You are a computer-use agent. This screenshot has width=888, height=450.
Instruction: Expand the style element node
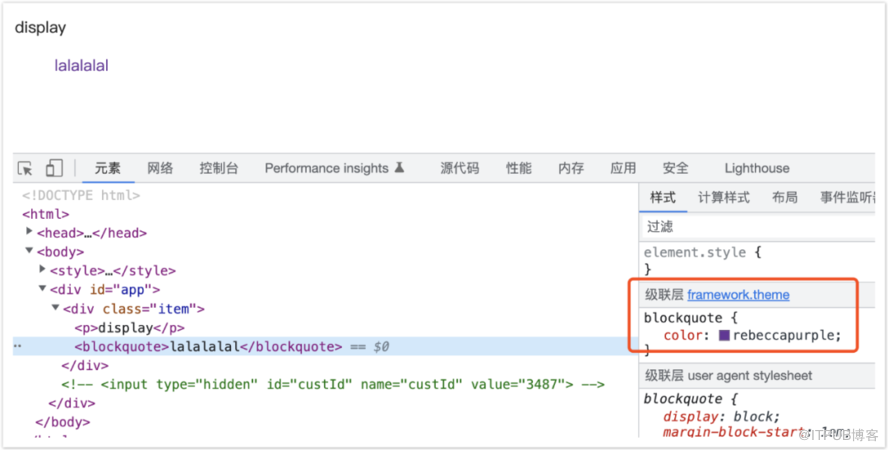click(x=42, y=269)
